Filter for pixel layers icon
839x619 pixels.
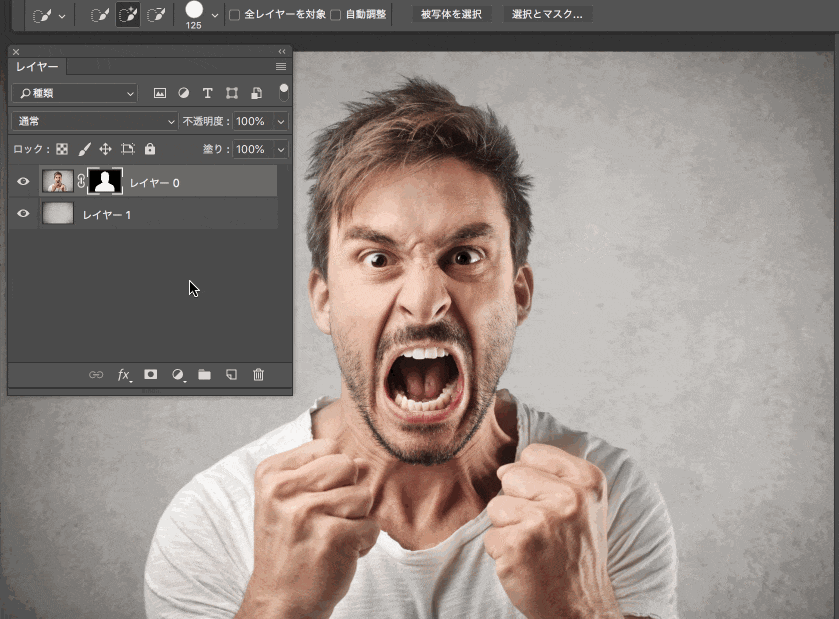[159, 93]
